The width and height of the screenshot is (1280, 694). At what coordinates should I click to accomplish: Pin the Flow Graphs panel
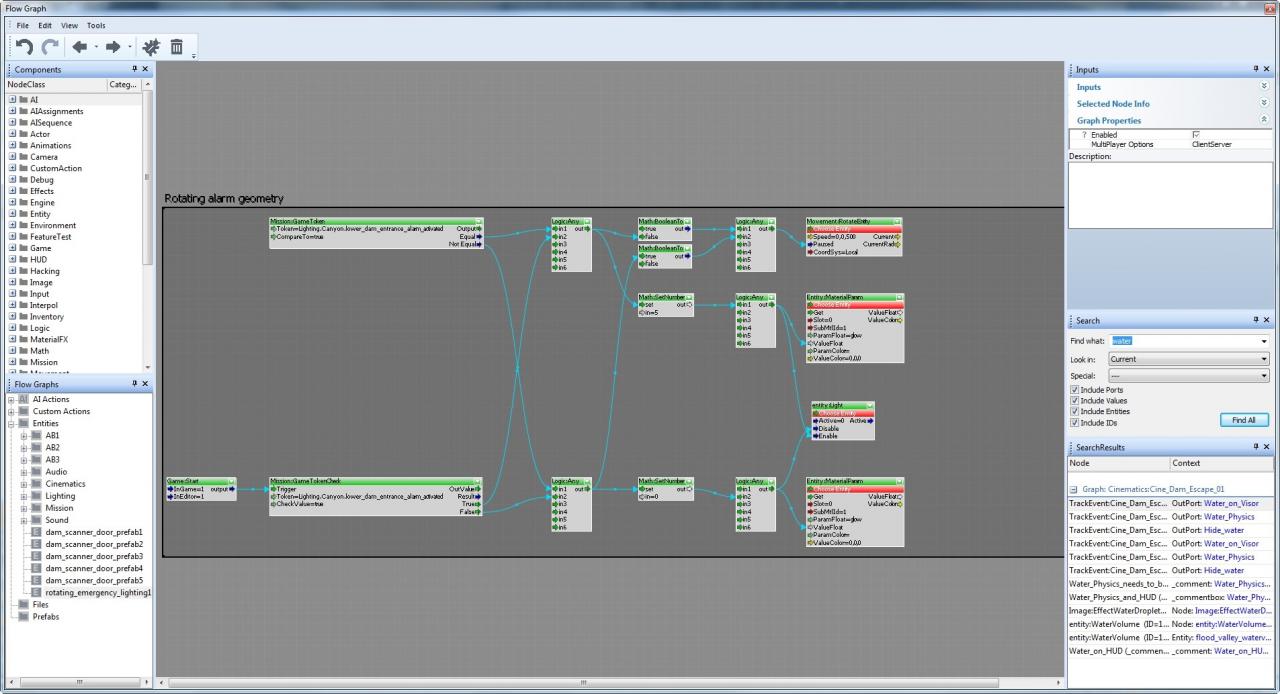[134, 384]
